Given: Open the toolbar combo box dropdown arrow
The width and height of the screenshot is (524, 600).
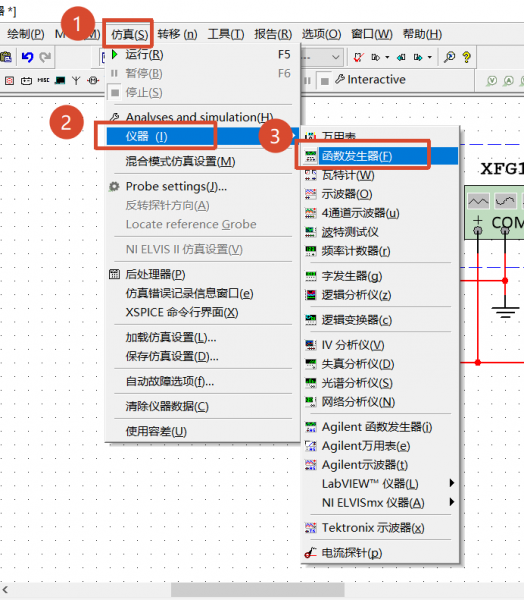Looking at the screenshot, I should pos(335,57).
